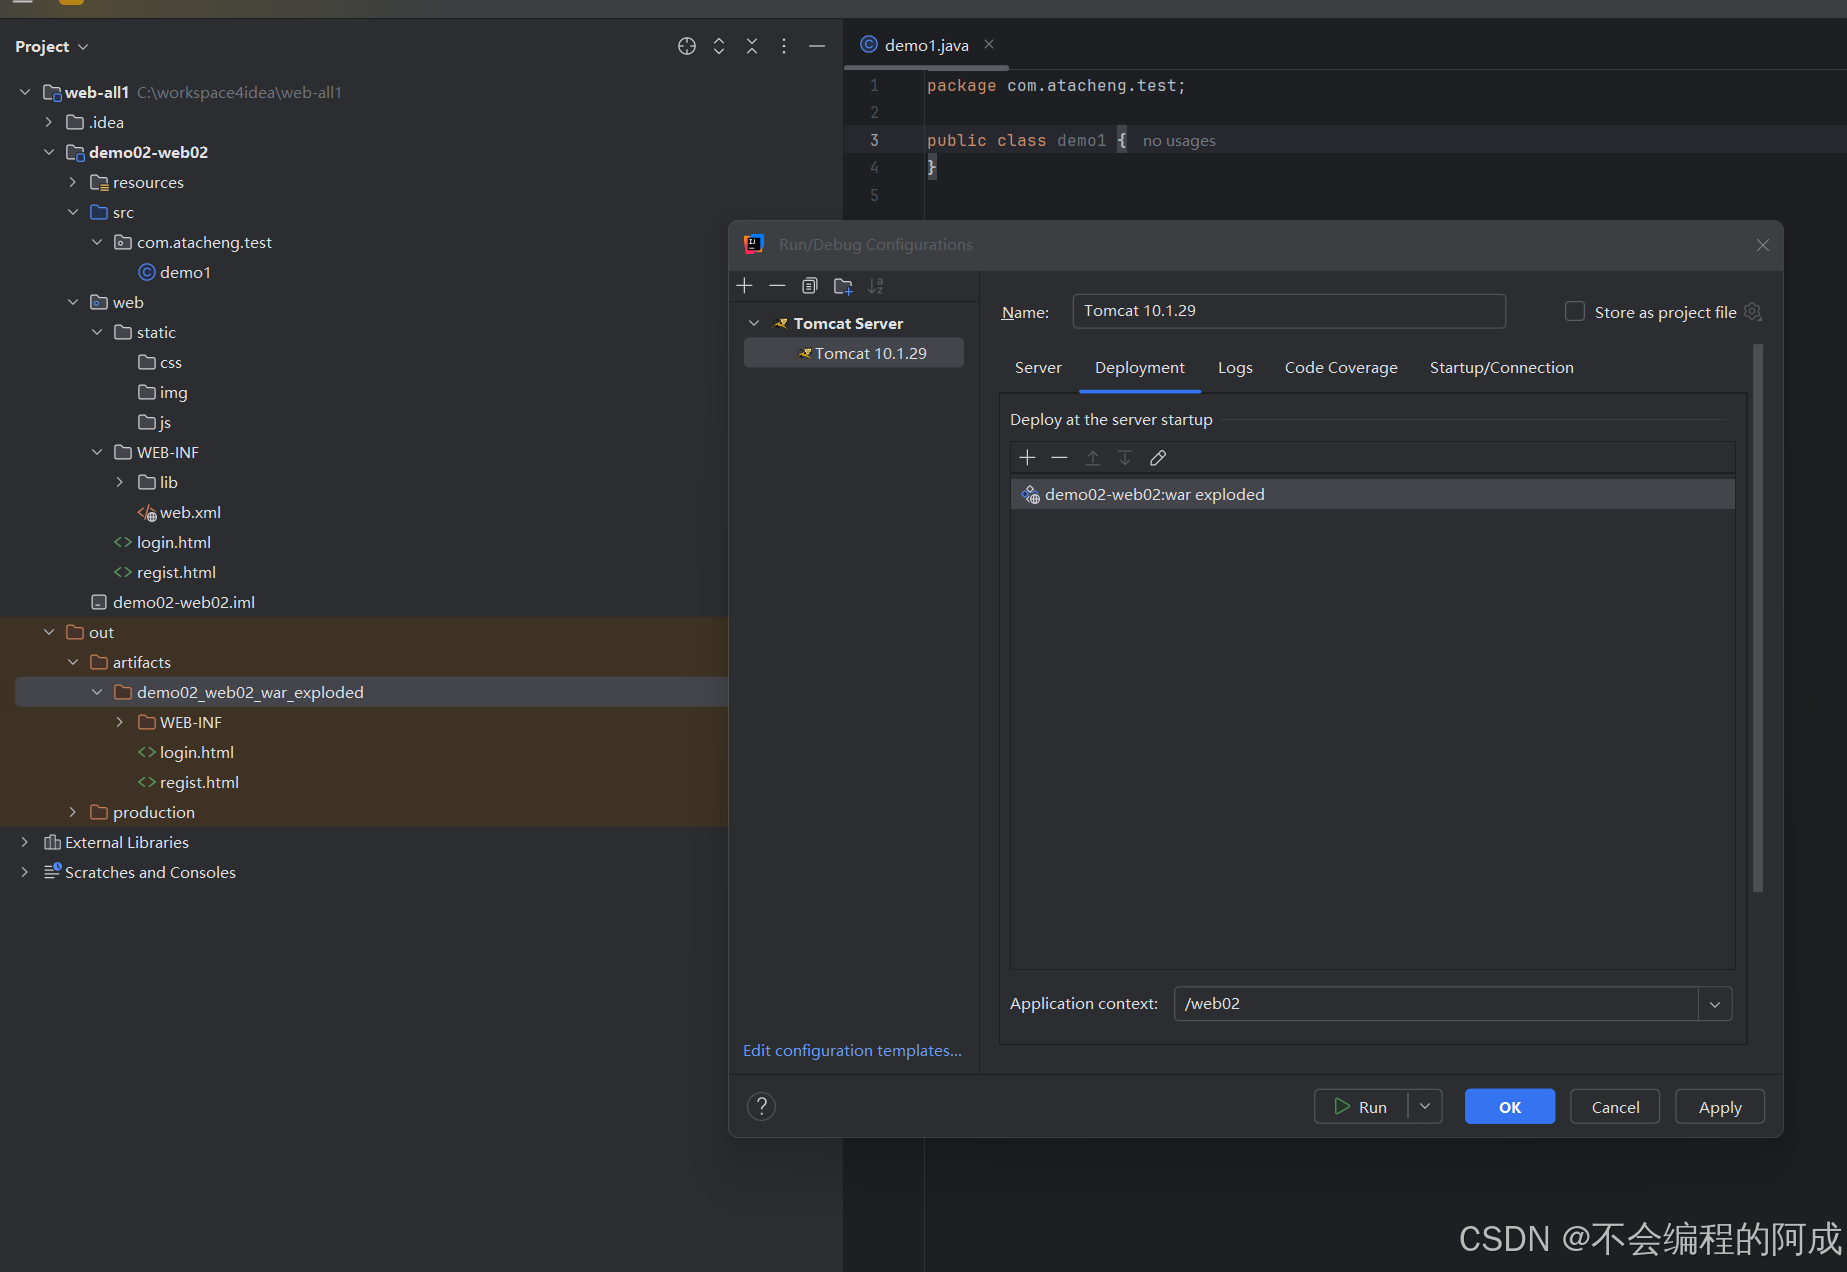Expand the resources folder

pyautogui.click(x=73, y=182)
